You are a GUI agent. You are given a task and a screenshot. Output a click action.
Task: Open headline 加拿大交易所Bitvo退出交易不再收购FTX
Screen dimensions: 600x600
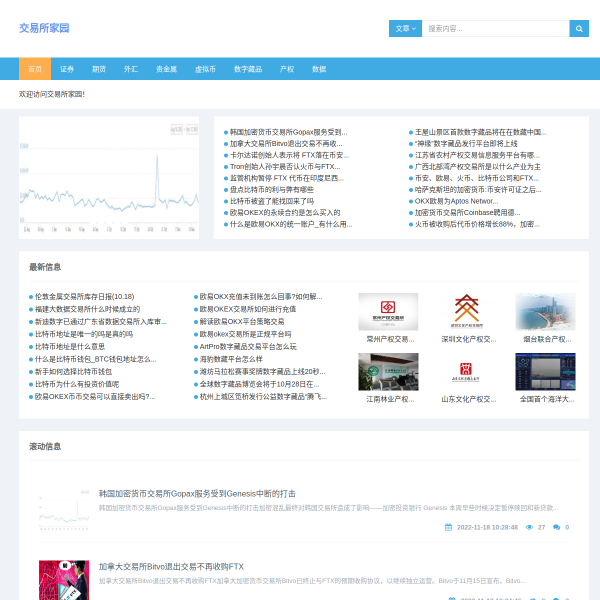pyautogui.click(x=171, y=567)
